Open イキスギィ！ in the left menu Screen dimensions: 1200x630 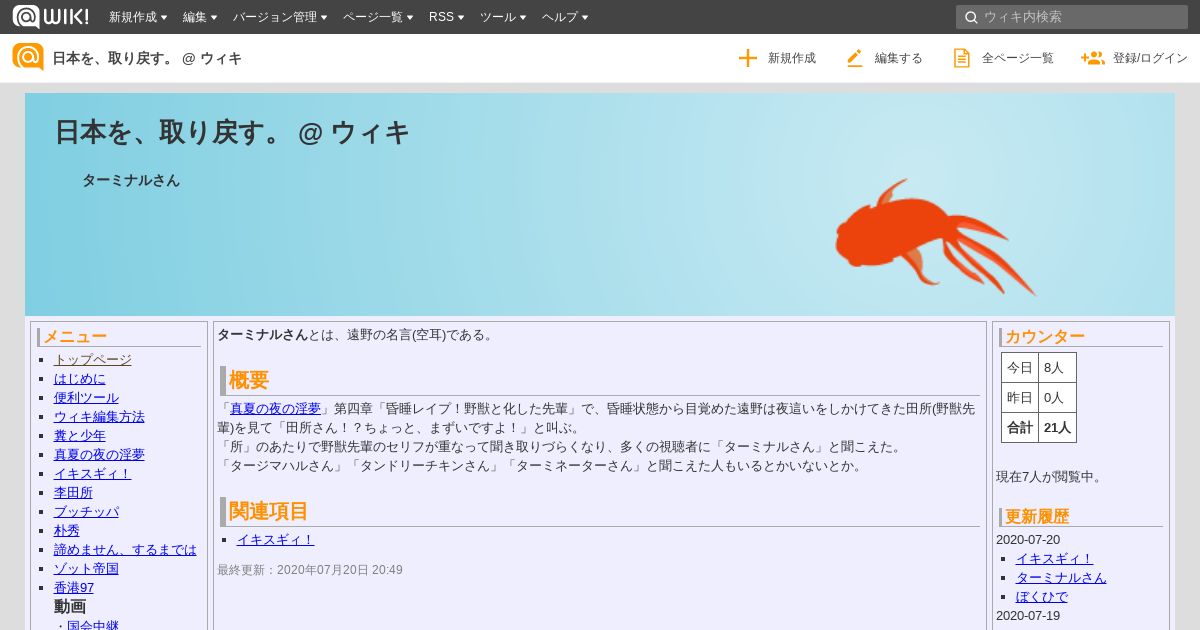pyautogui.click(x=92, y=473)
